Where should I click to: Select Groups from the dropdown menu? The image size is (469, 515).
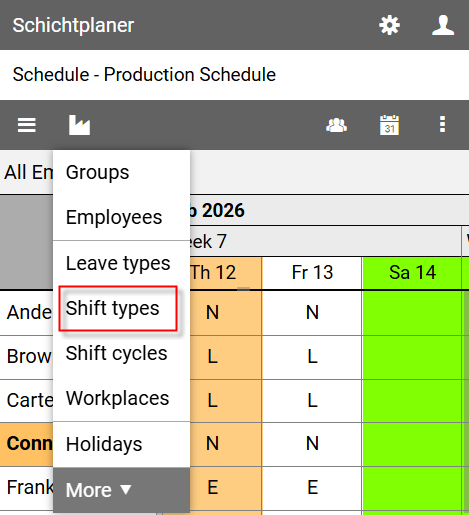121,172
